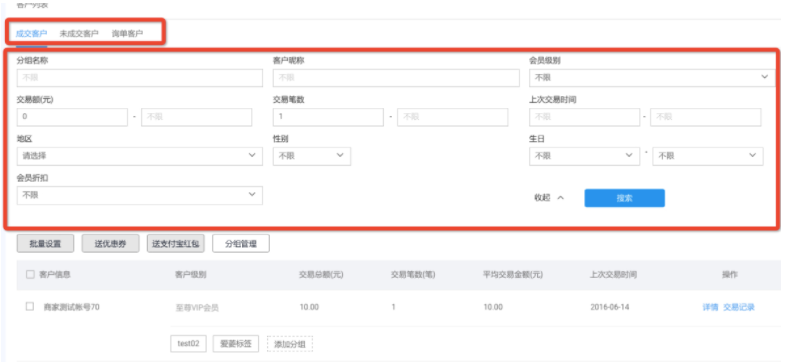Click the 交易笔数 maximum input field
The width and height of the screenshot is (785, 363).
(x=453, y=117)
